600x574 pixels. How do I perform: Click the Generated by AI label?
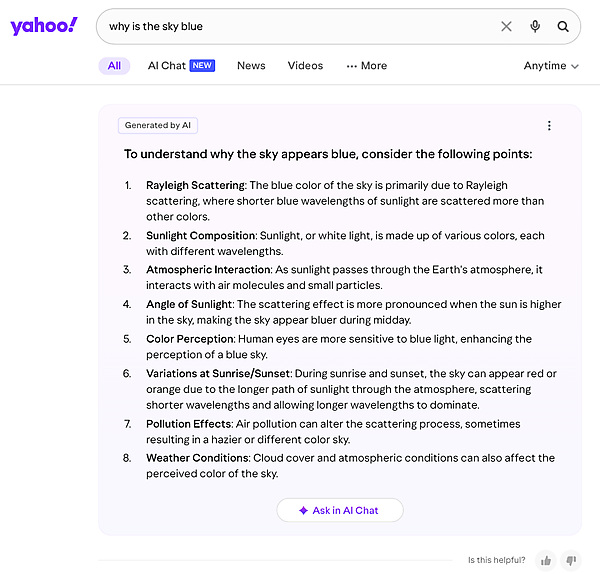tap(158, 126)
